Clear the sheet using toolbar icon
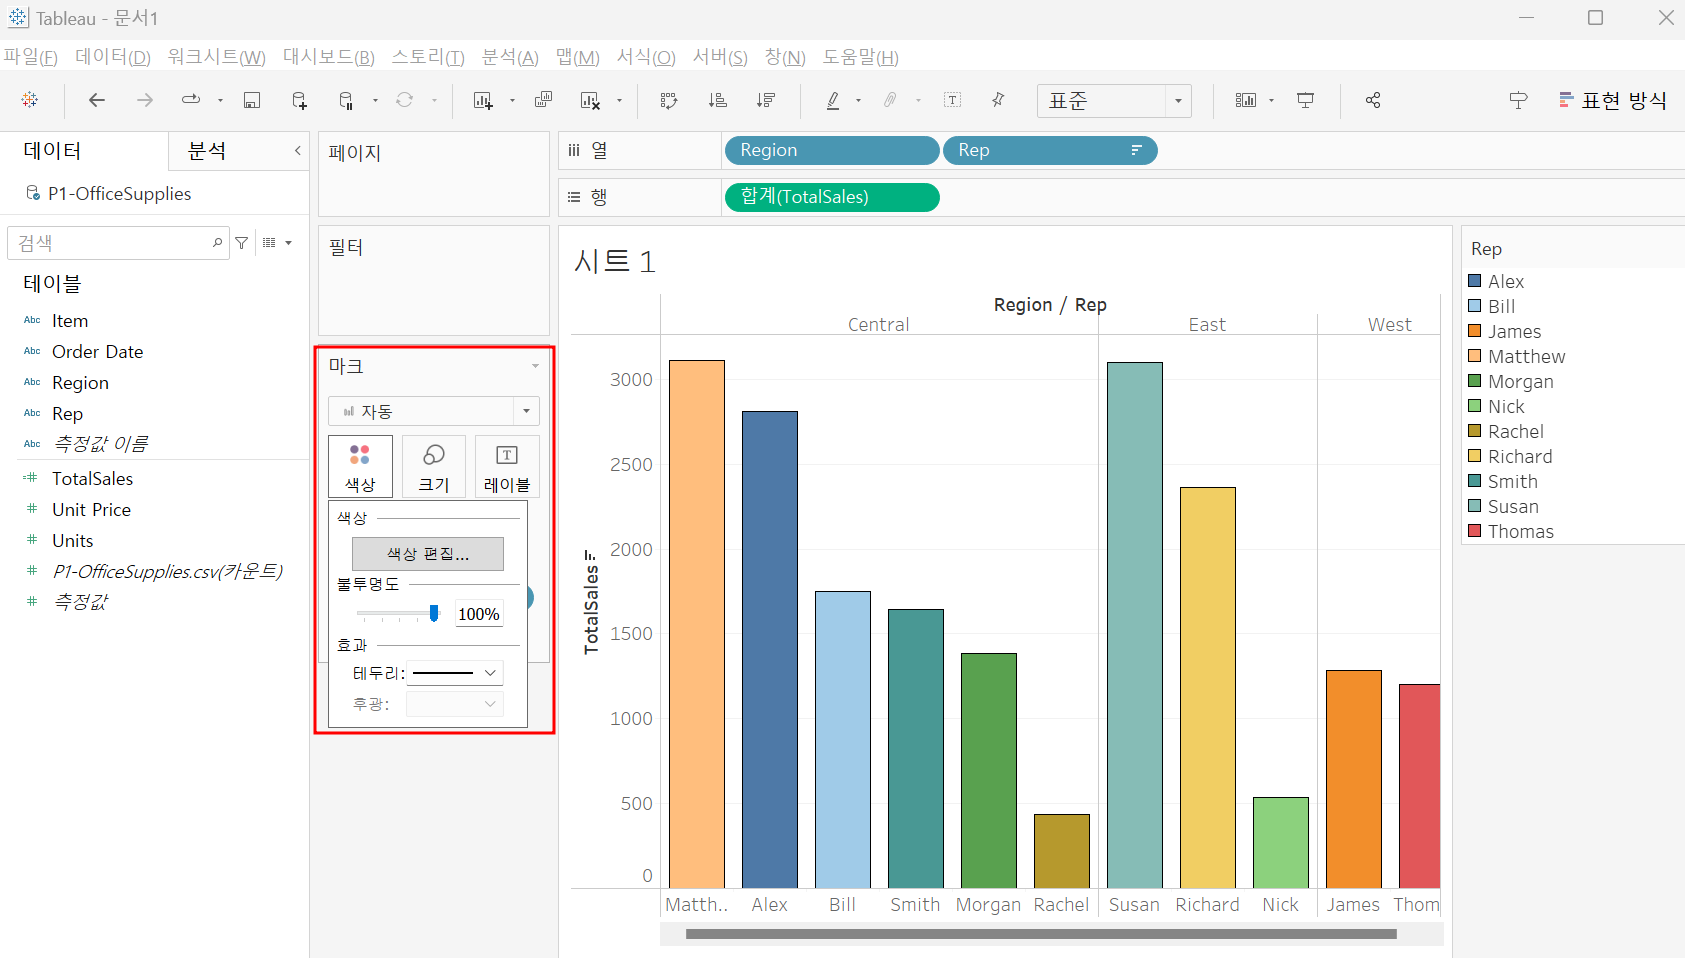This screenshot has height=958, width=1685. coord(590,100)
